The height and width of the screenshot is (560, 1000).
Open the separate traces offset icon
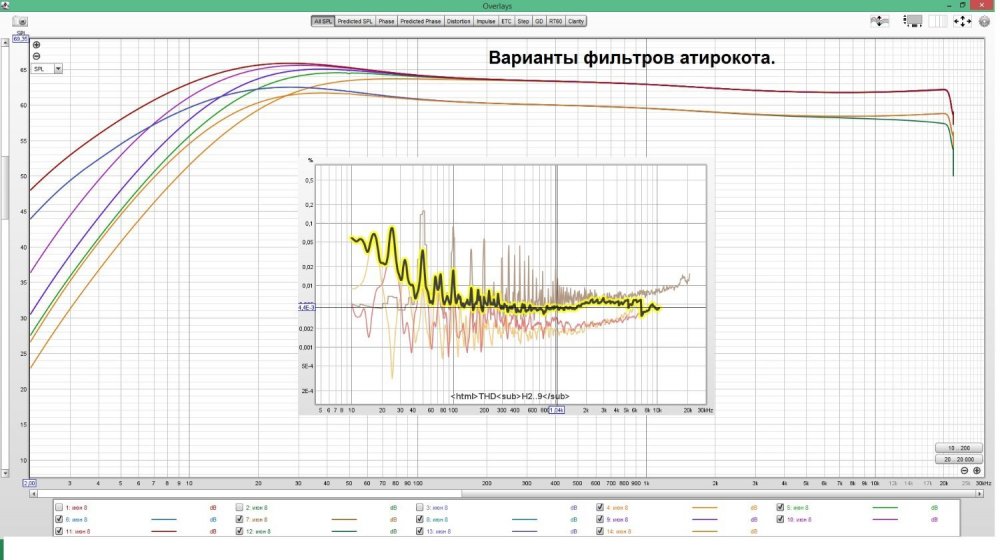(x=879, y=21)
